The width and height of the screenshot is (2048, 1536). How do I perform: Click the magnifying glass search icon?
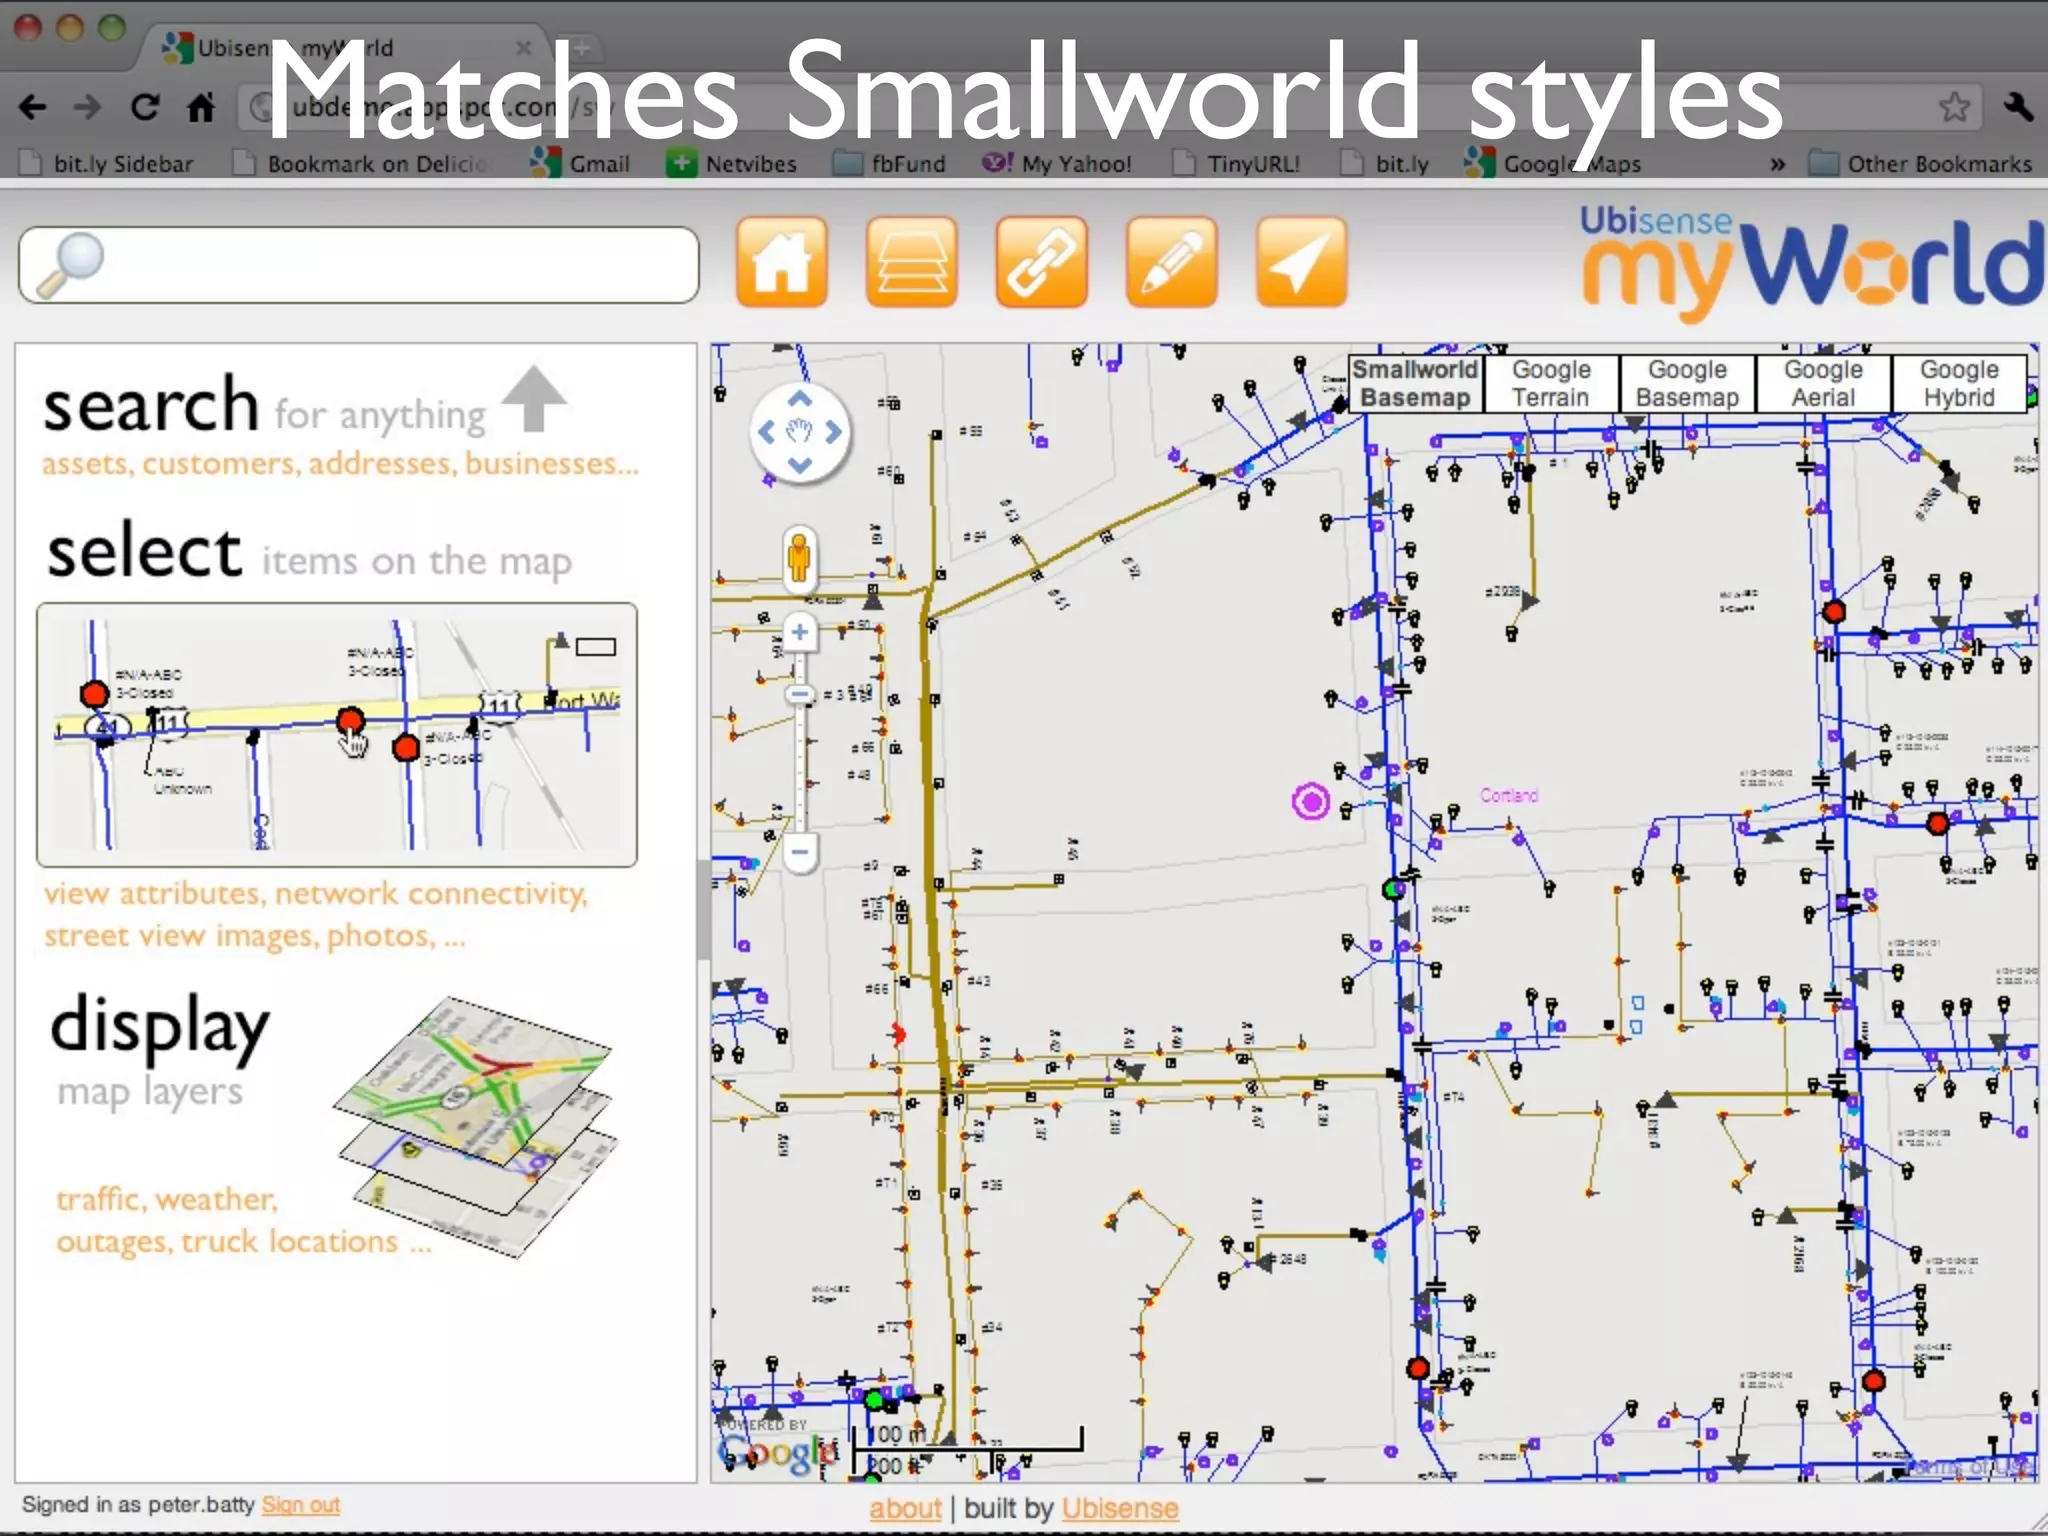69,266
